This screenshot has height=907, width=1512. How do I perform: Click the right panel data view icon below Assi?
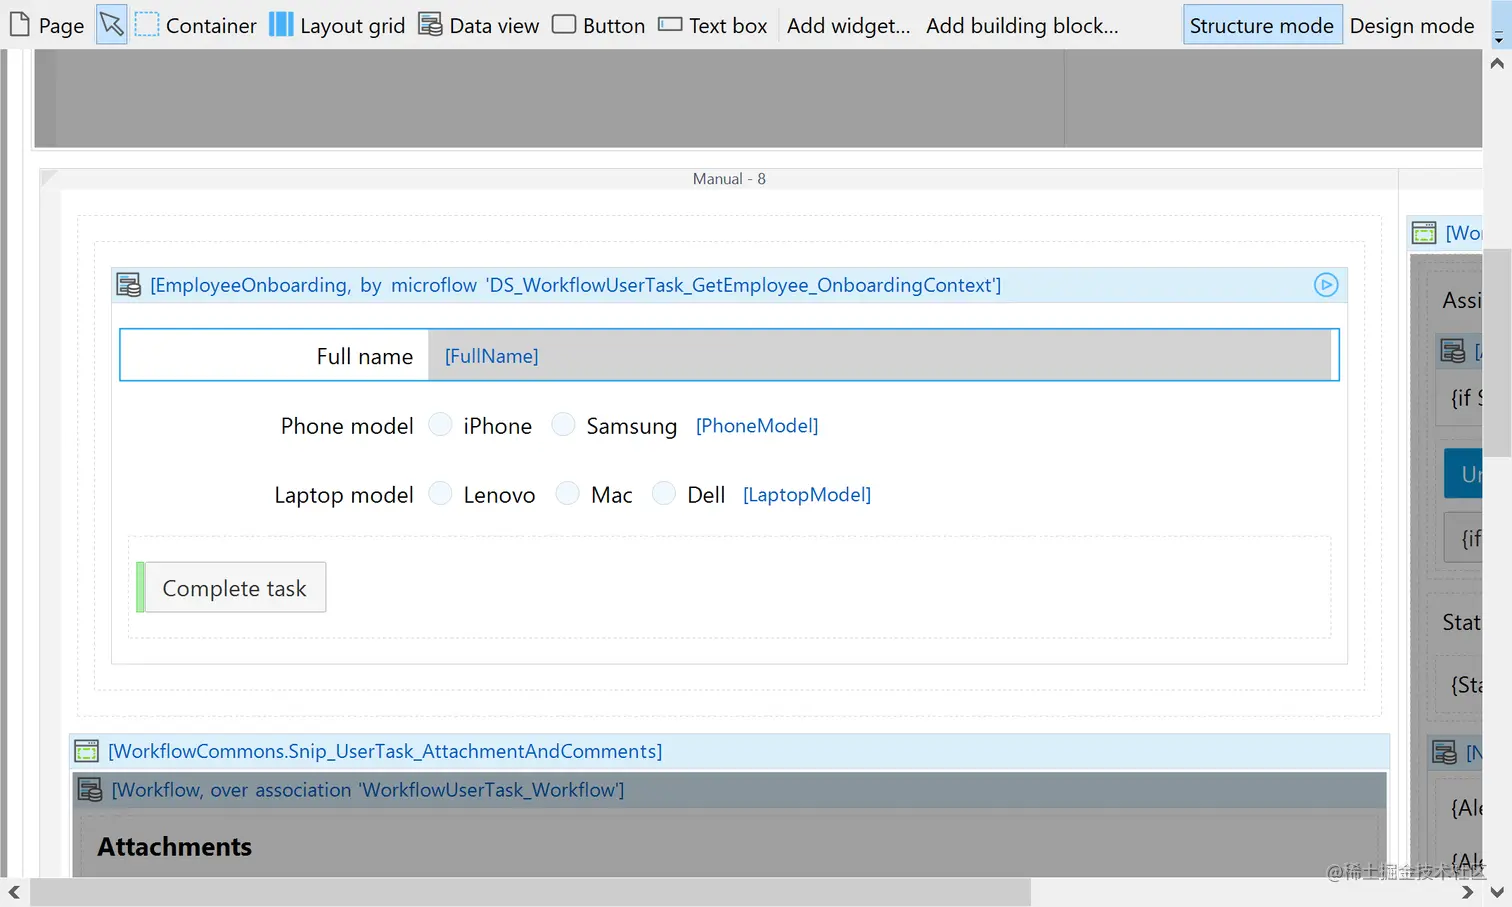point(1453,351)
